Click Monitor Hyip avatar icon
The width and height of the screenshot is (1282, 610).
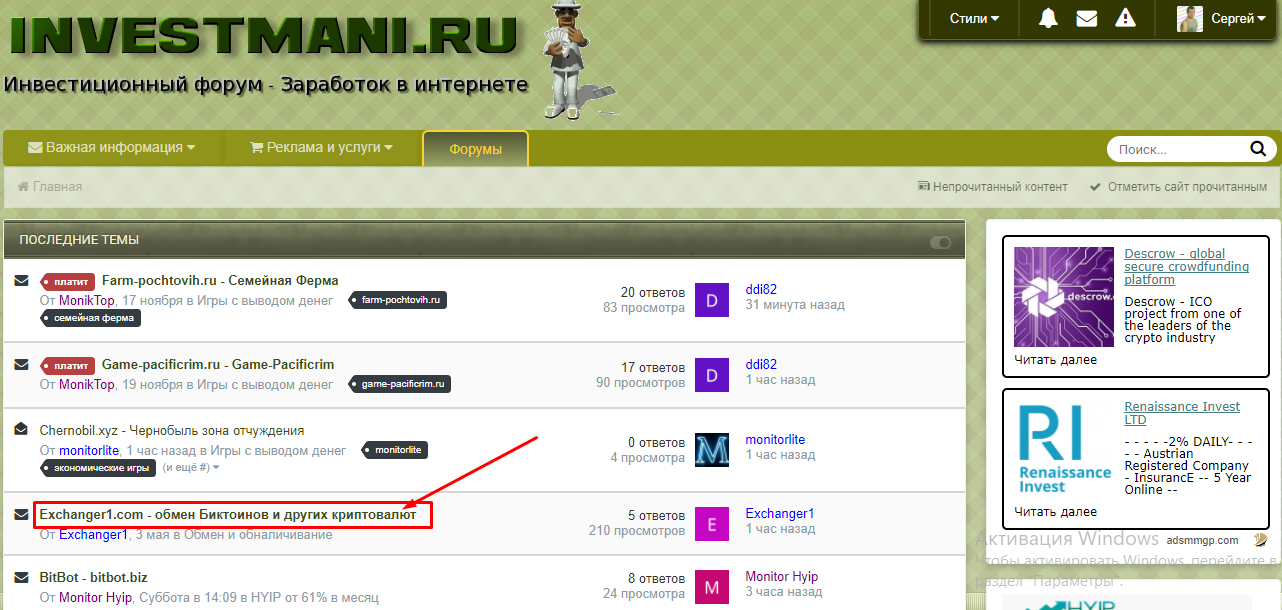711,587
